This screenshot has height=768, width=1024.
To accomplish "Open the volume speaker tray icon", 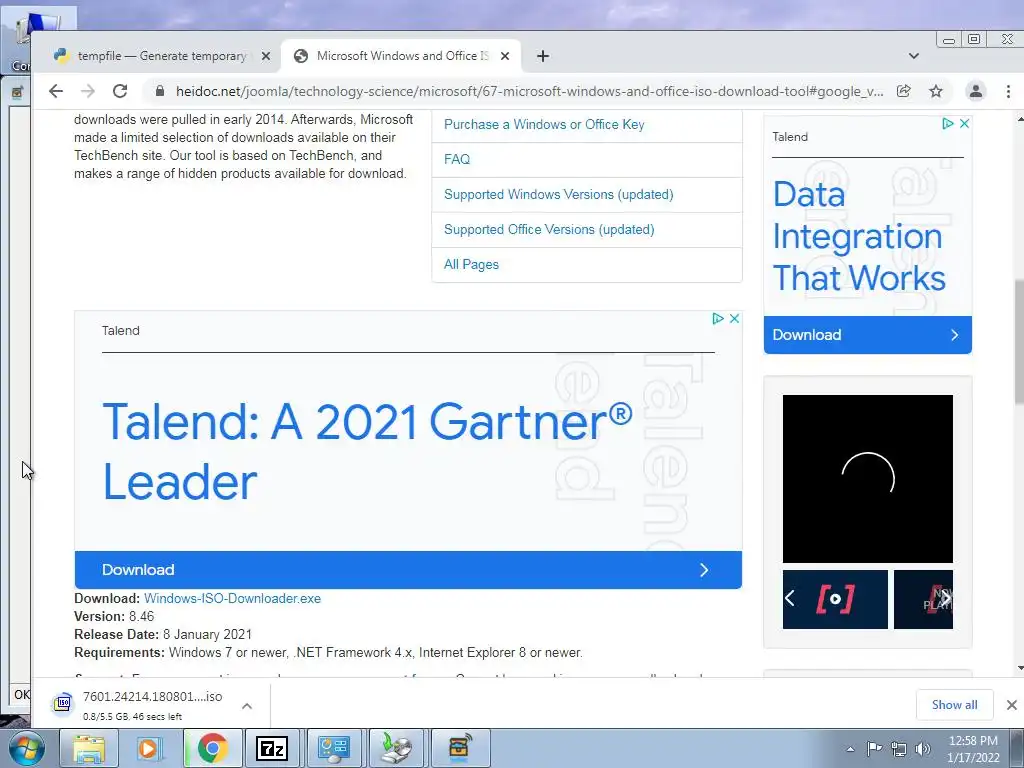I will (923, 749).
